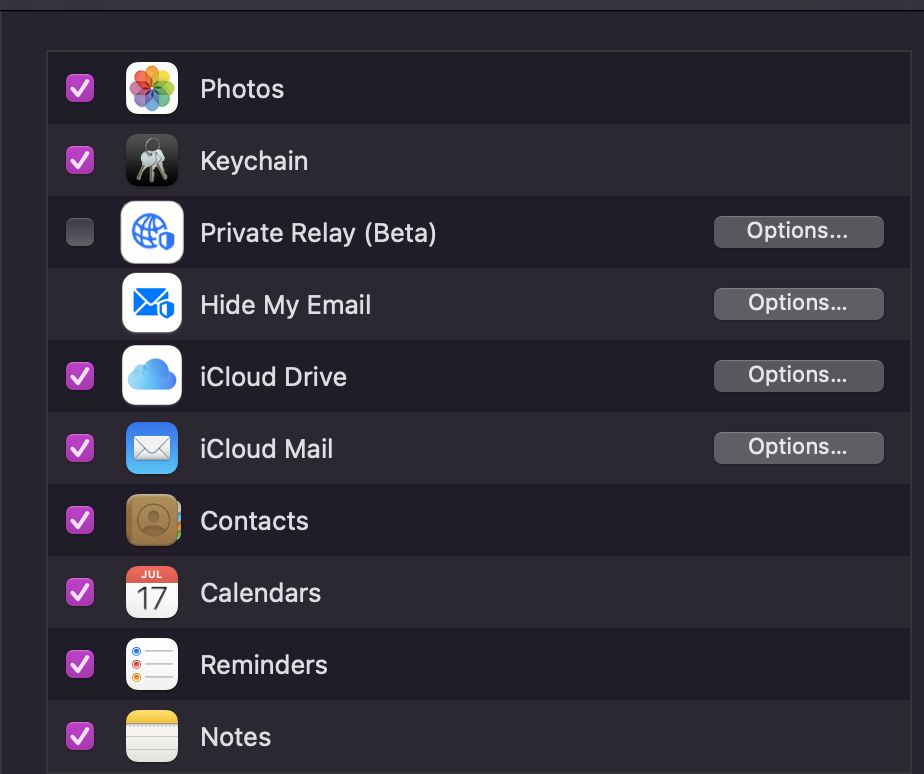Click the Contacts app icon
This screenshot has height=774, width=924.
[x=152, y=520]
